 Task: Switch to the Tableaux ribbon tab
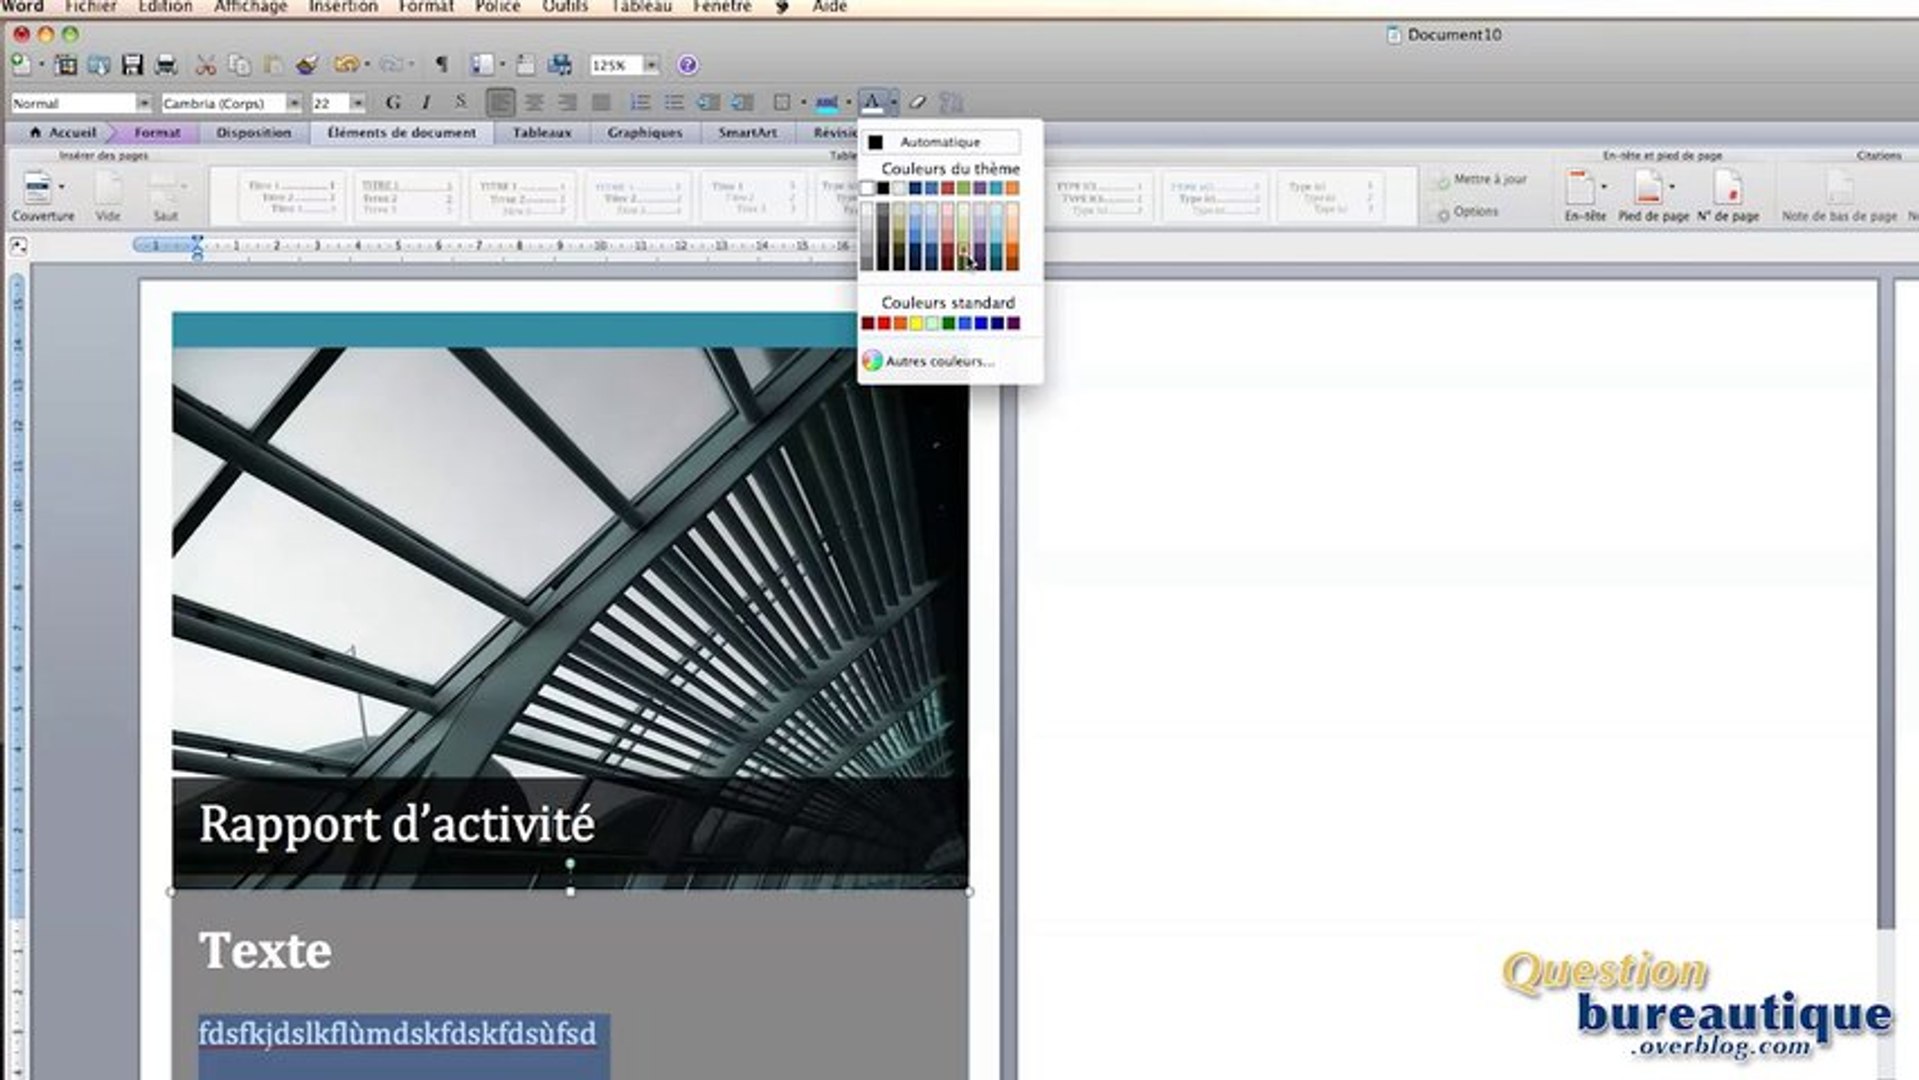[542, 132]
